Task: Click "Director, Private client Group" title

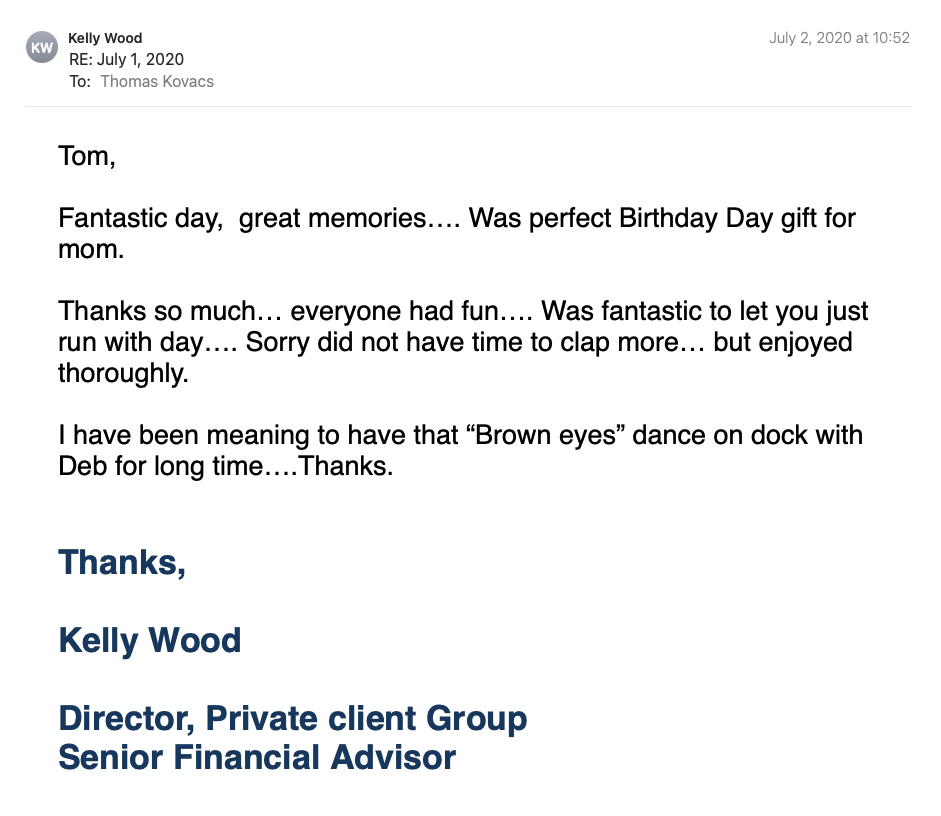Action: click(292, 718)
